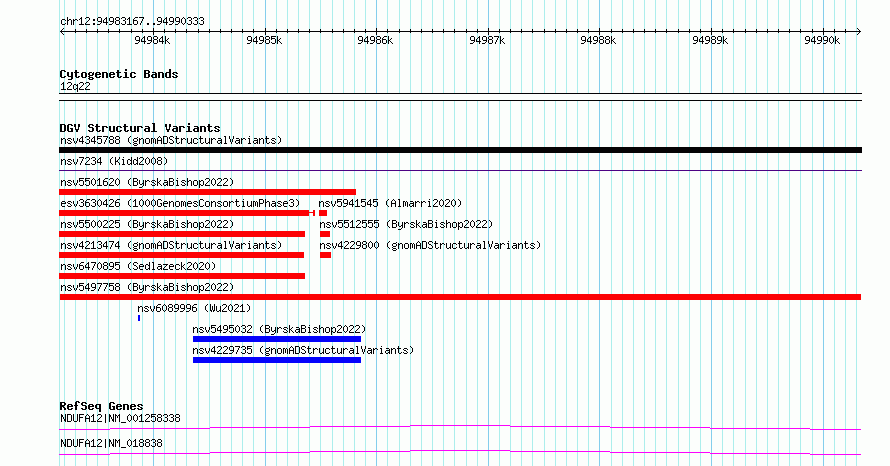Click the red nsv5500225 variant bar
The height and width of the screenshot is (466, 890).
[182, 234]
